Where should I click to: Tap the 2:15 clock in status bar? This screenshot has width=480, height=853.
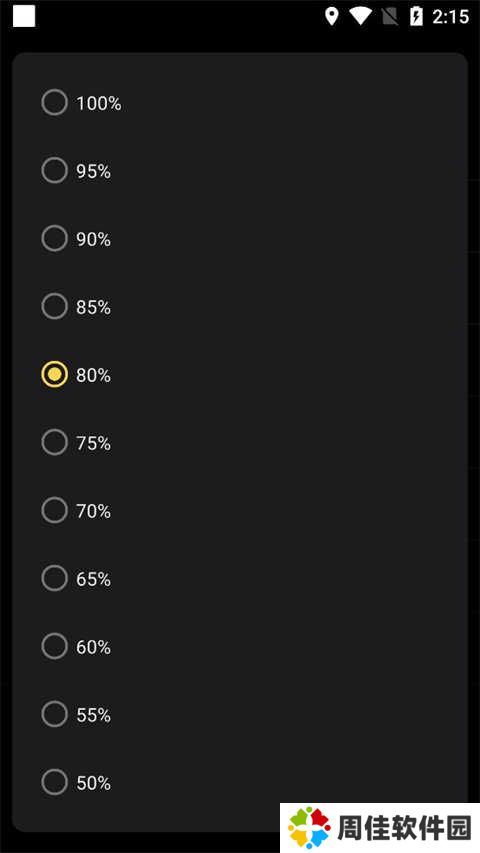tap(451, 17)
